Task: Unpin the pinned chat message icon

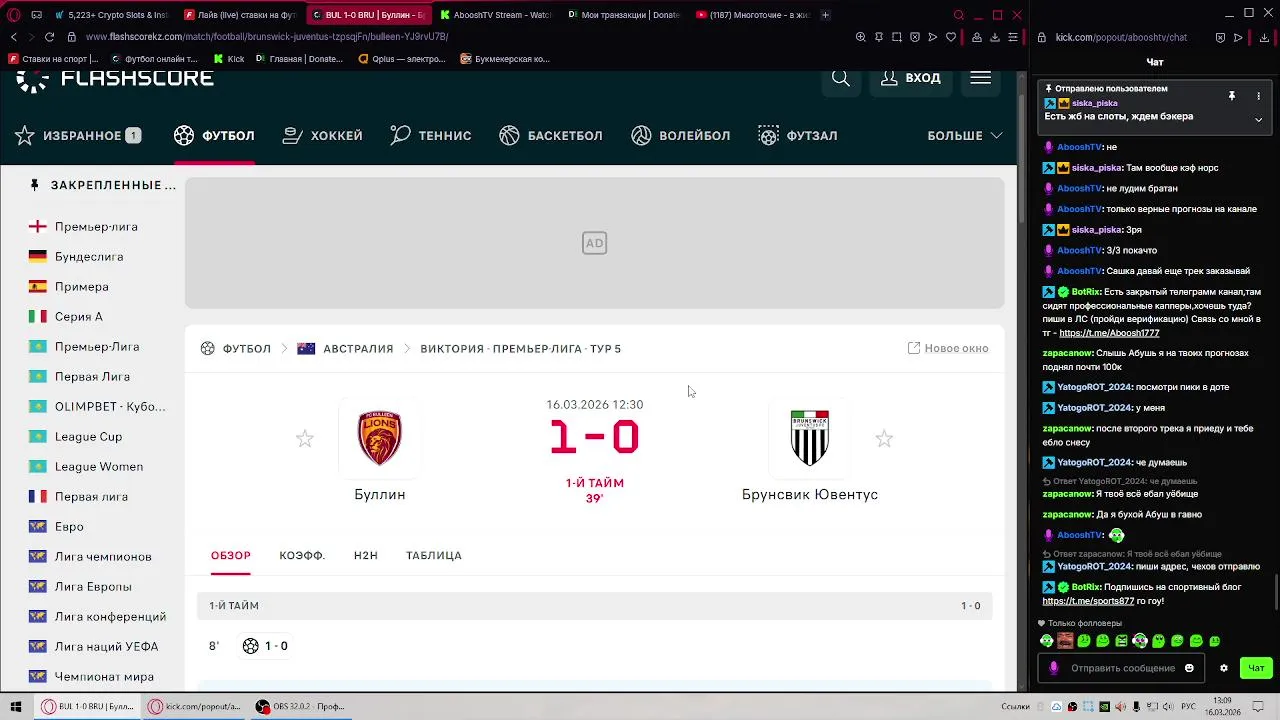Action: [1232, 96]
